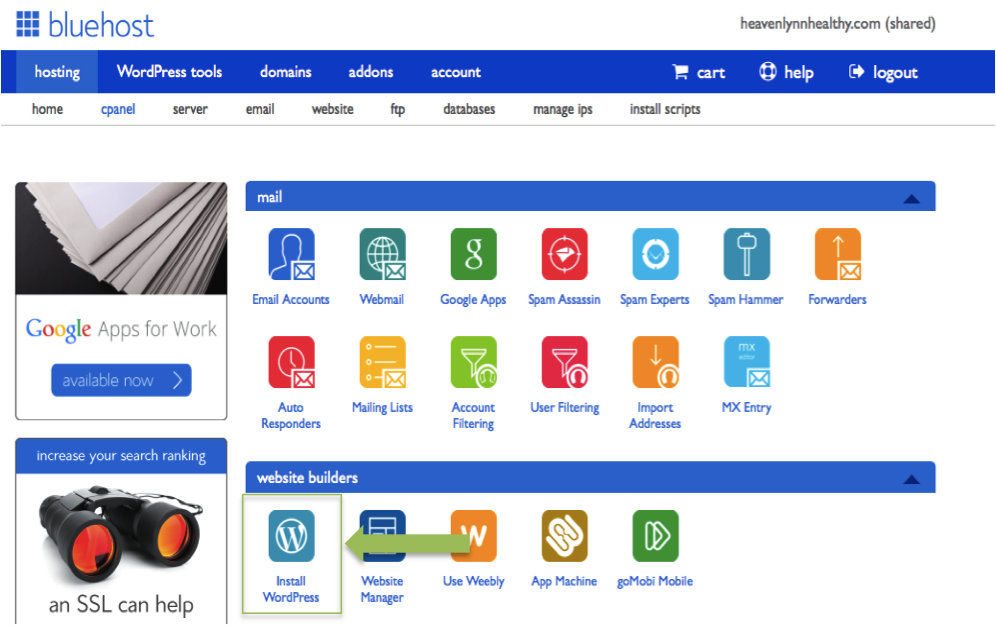Open Spam Assassin tool
Image resolution: width=996 pixels, height=625 pixels.
564,255
